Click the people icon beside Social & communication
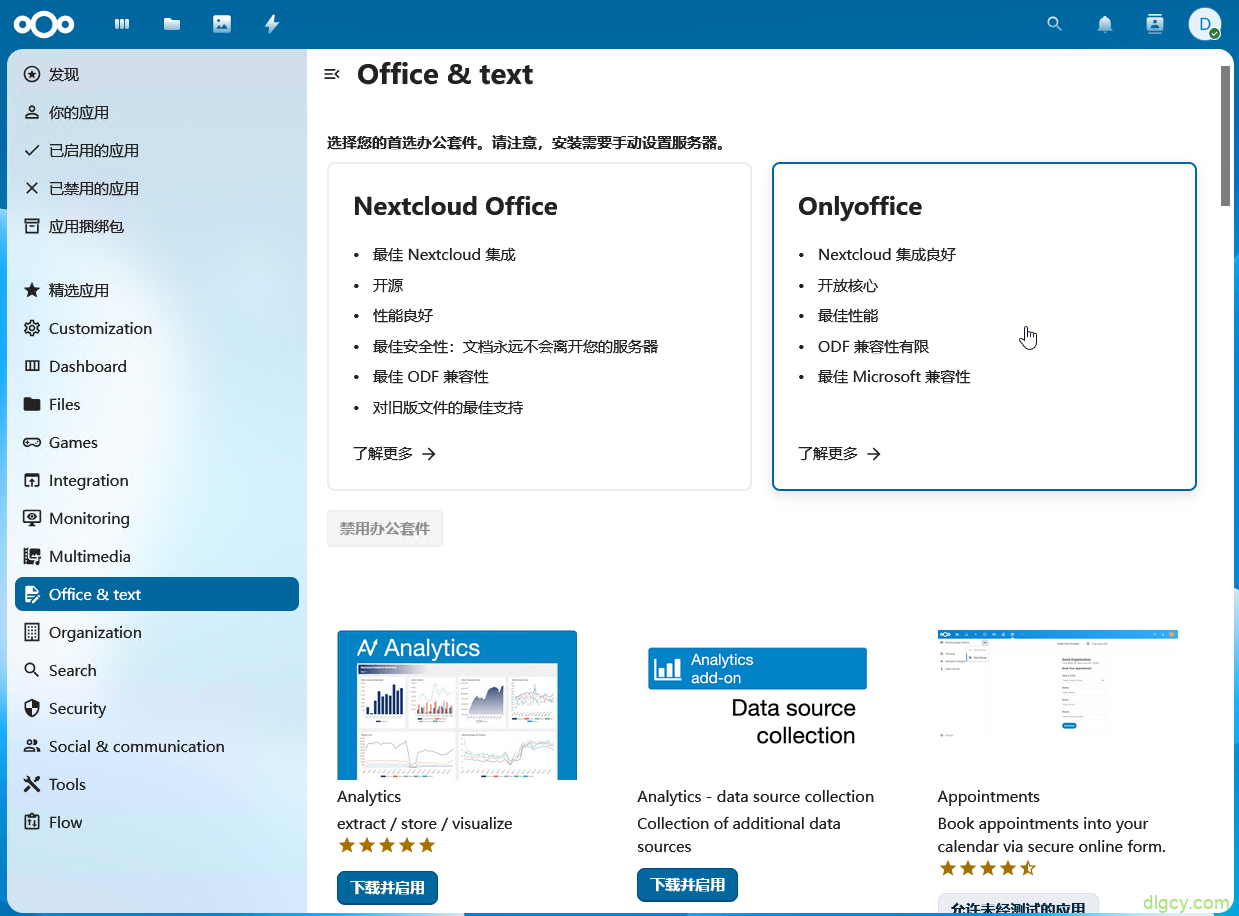 [x=32, y=746]
